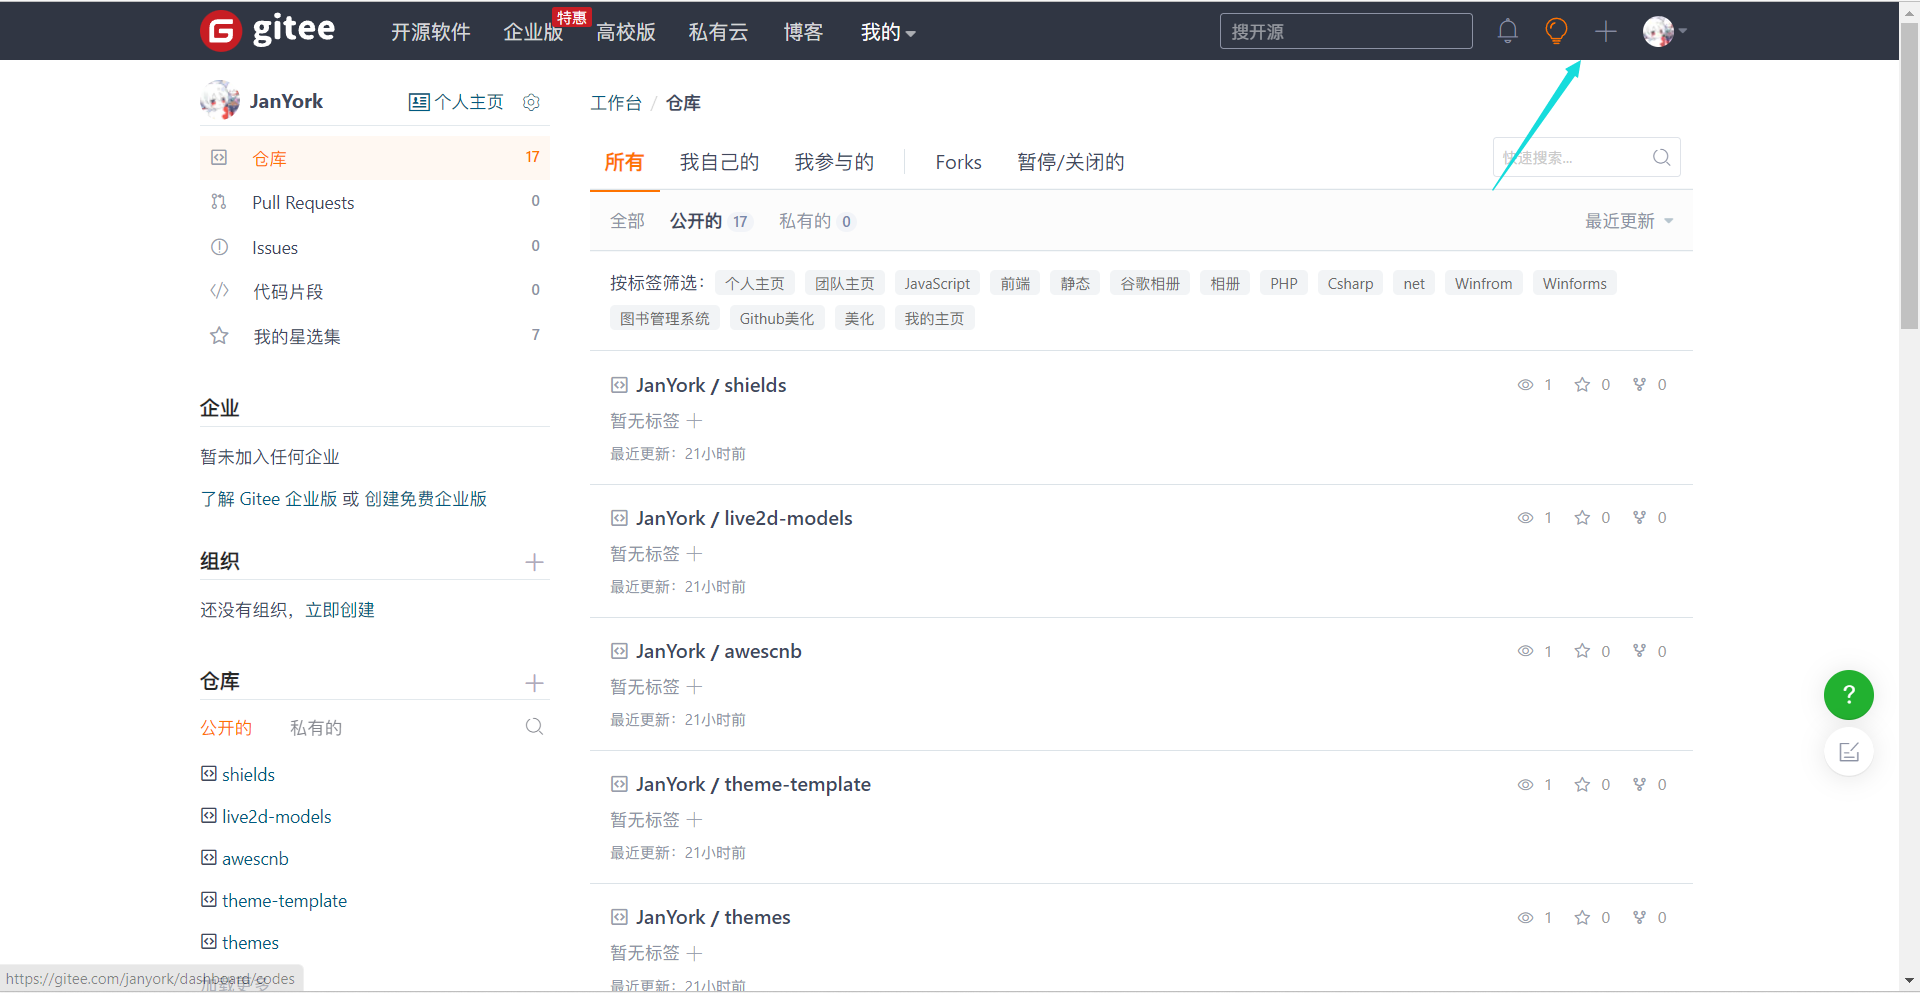1920x993 pixels.
Task: Click star icon for live2d-models repo
Action: pyautogui.click(x=1582, y=518)
